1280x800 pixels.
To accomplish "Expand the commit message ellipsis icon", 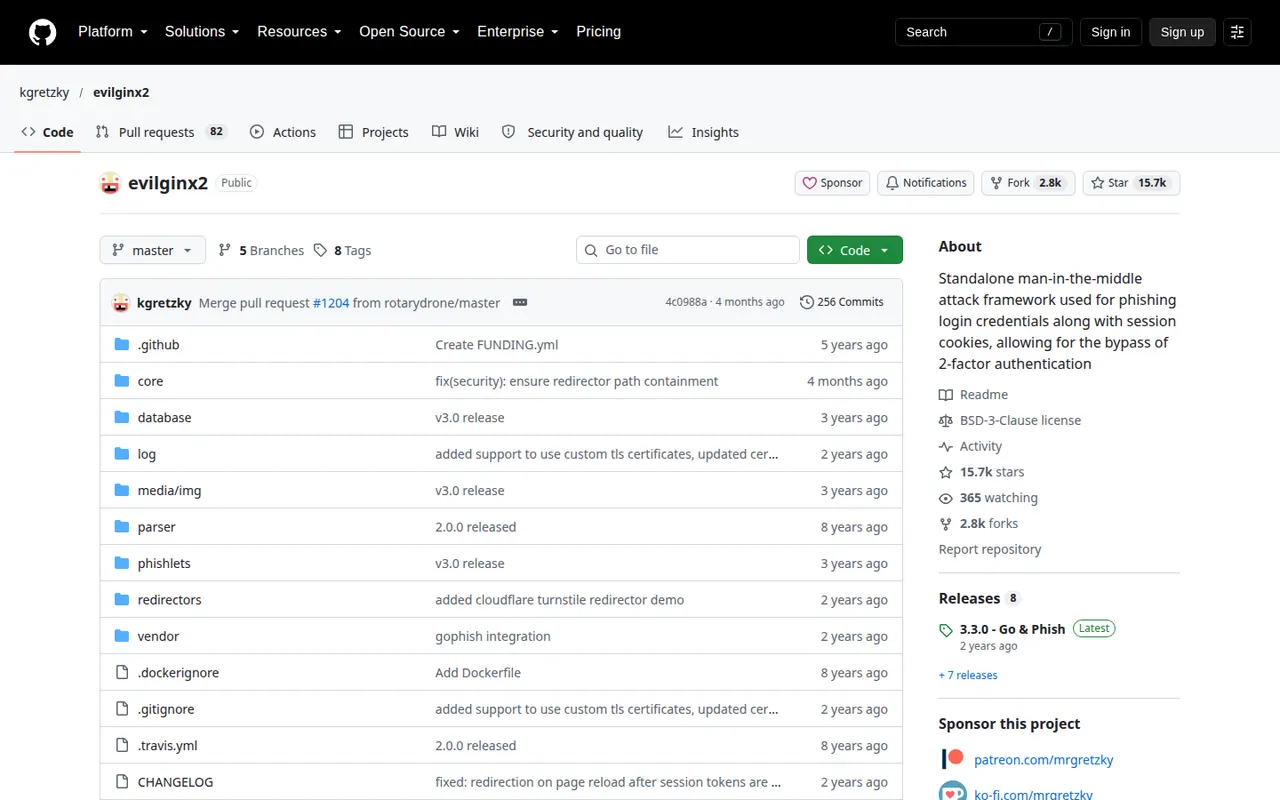I will [x=520, y=303].
